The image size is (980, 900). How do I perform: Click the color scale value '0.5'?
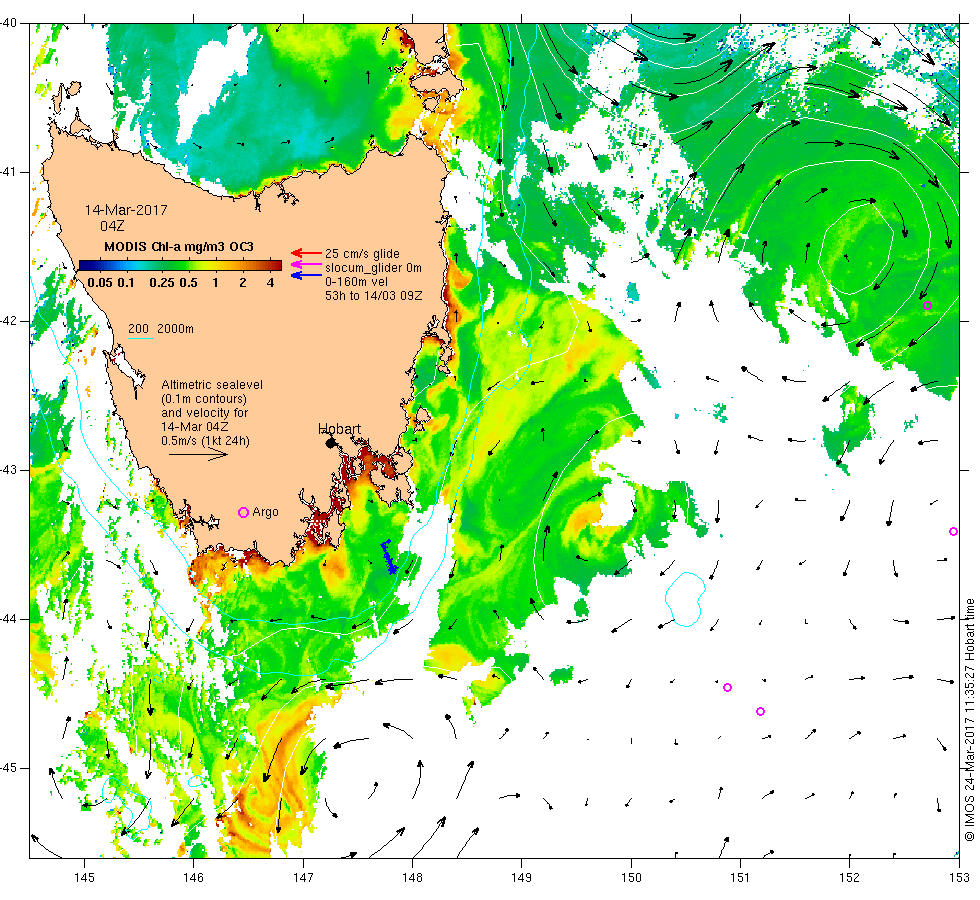pos(188,282)
